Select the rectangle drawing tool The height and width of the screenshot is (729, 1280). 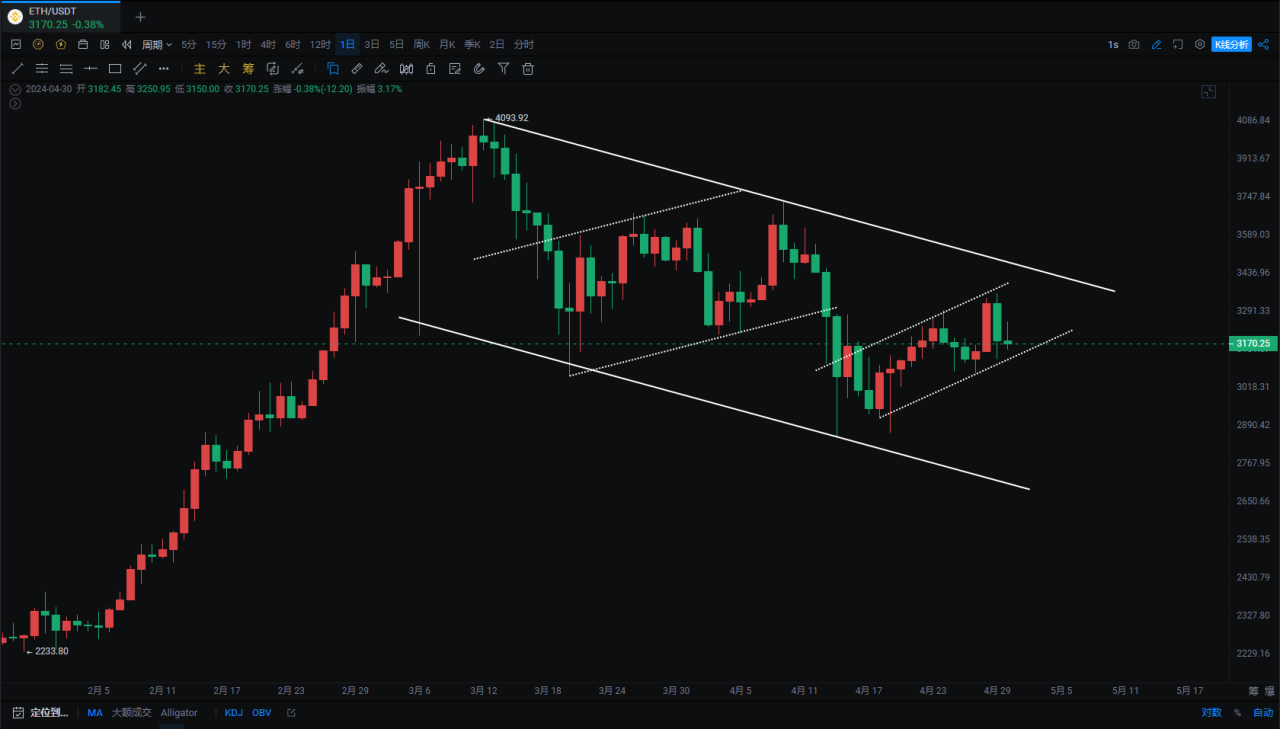point(115,69)
